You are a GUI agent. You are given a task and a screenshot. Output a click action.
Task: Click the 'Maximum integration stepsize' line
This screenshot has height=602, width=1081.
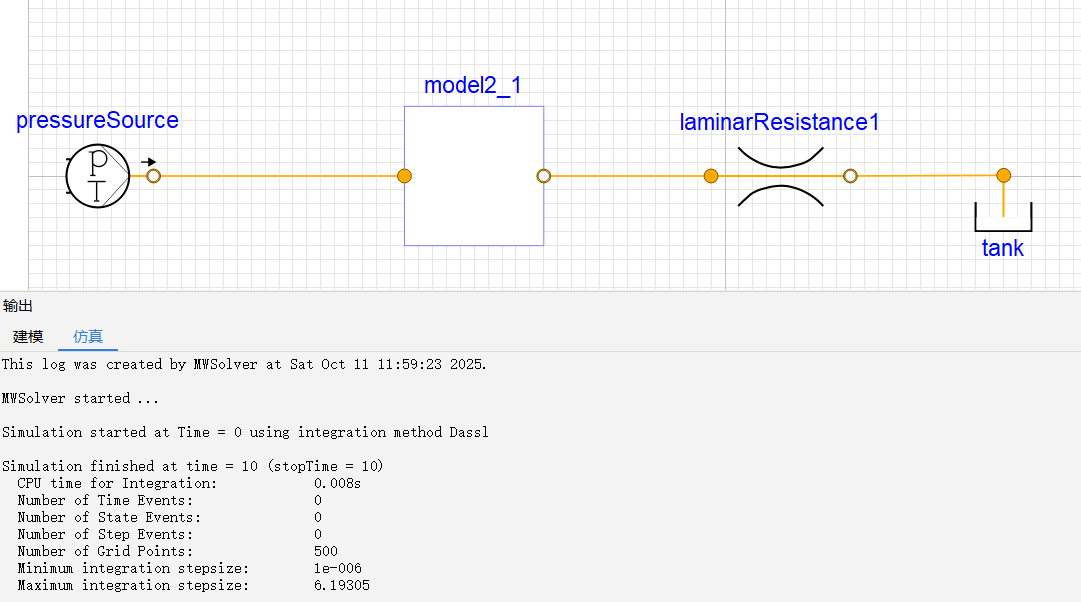194,585
